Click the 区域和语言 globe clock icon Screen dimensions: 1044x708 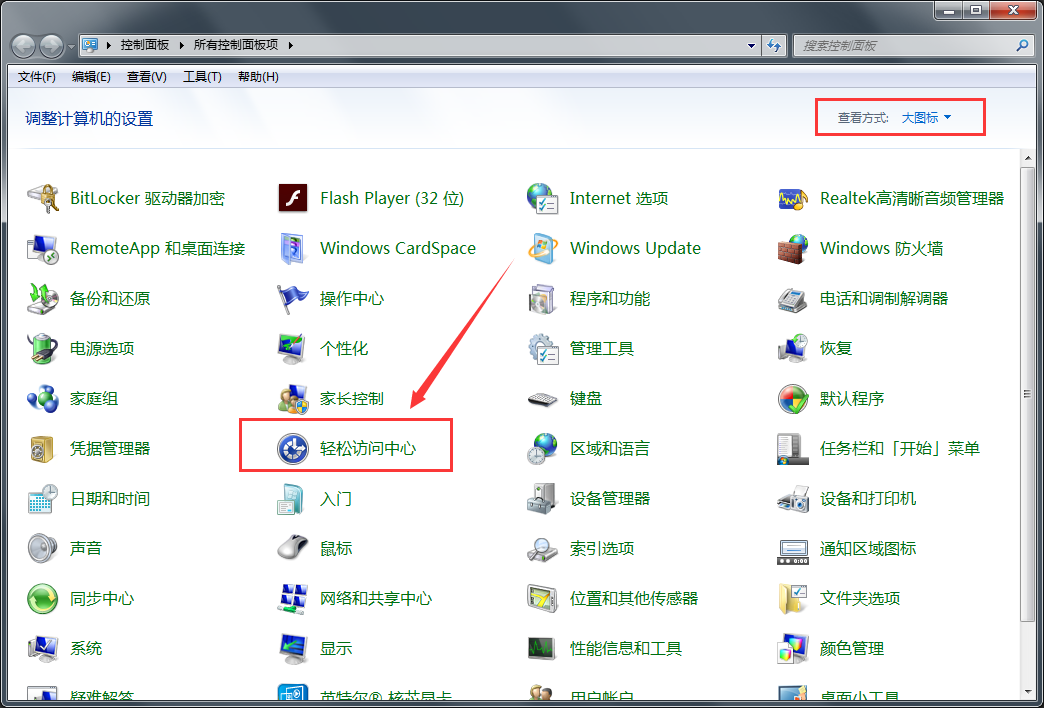coord(543,448)
